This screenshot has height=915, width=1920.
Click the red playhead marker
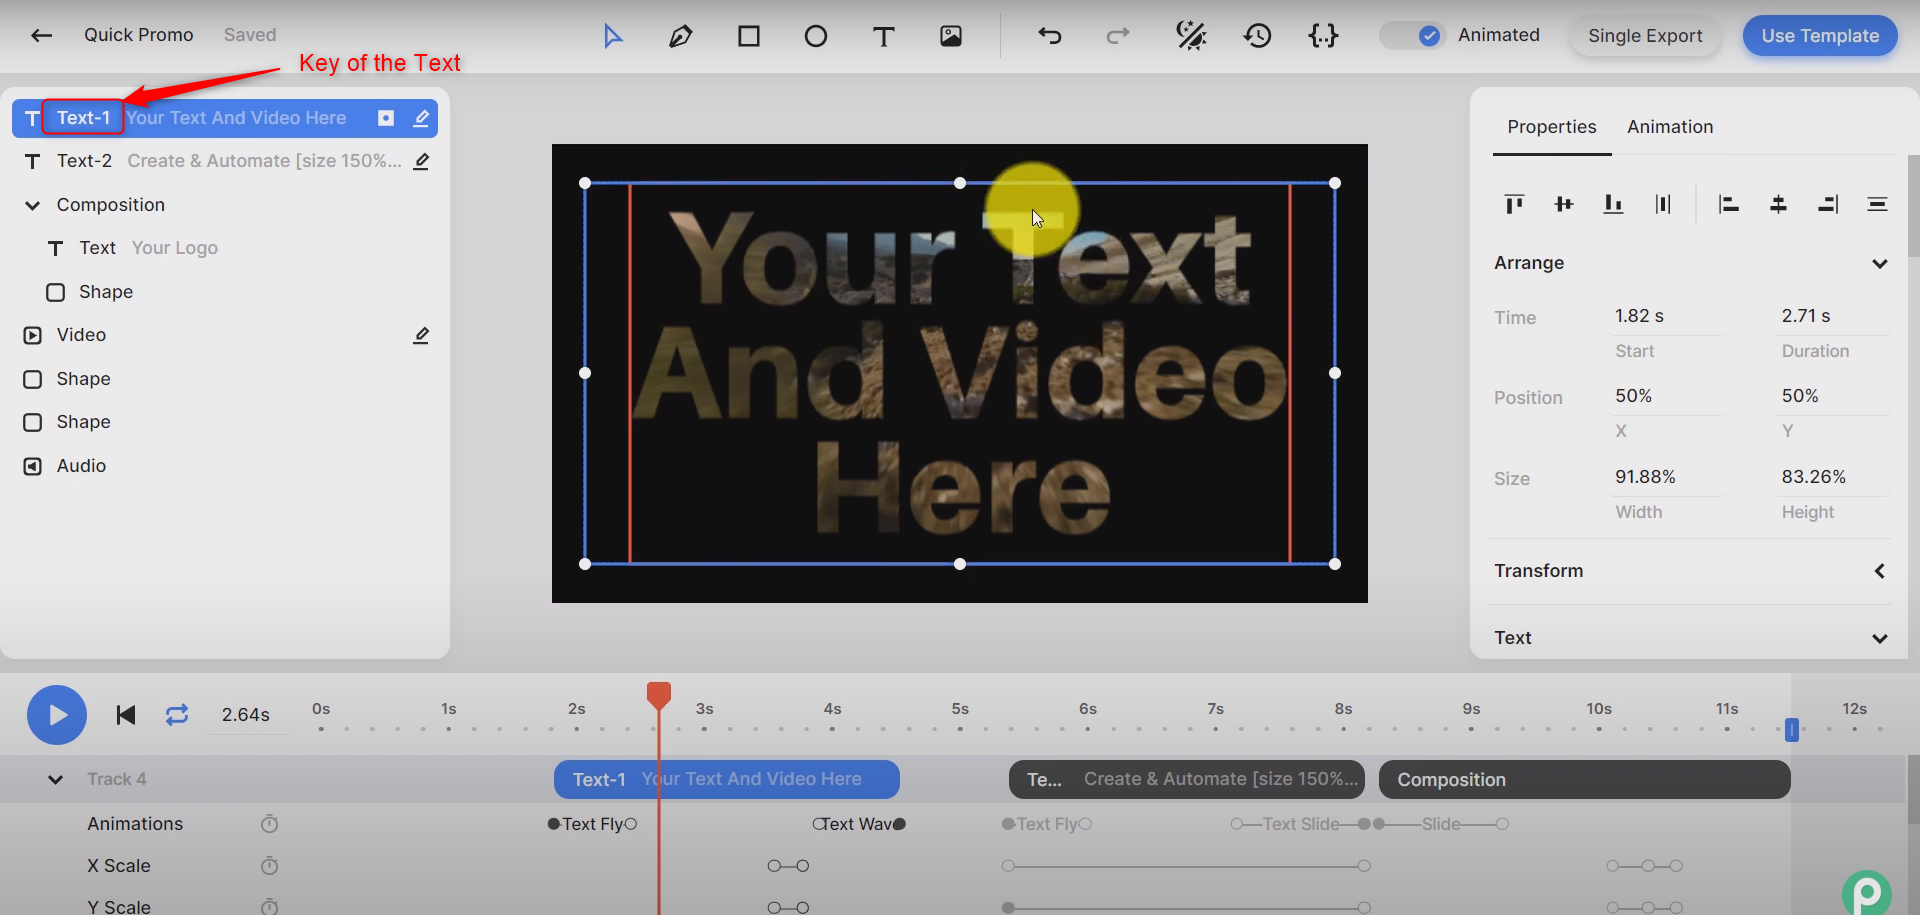click(659, 695)
